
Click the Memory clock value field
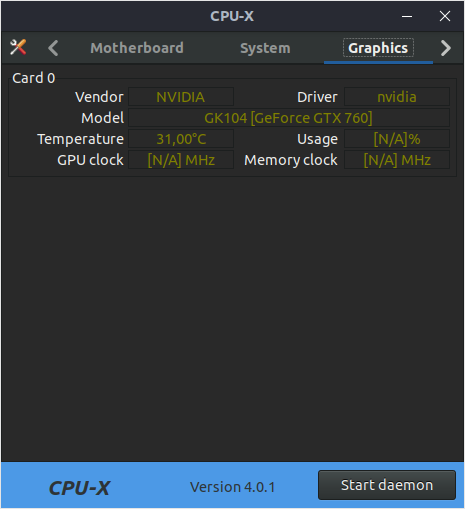pyautogui.click(x=397, y=160)
